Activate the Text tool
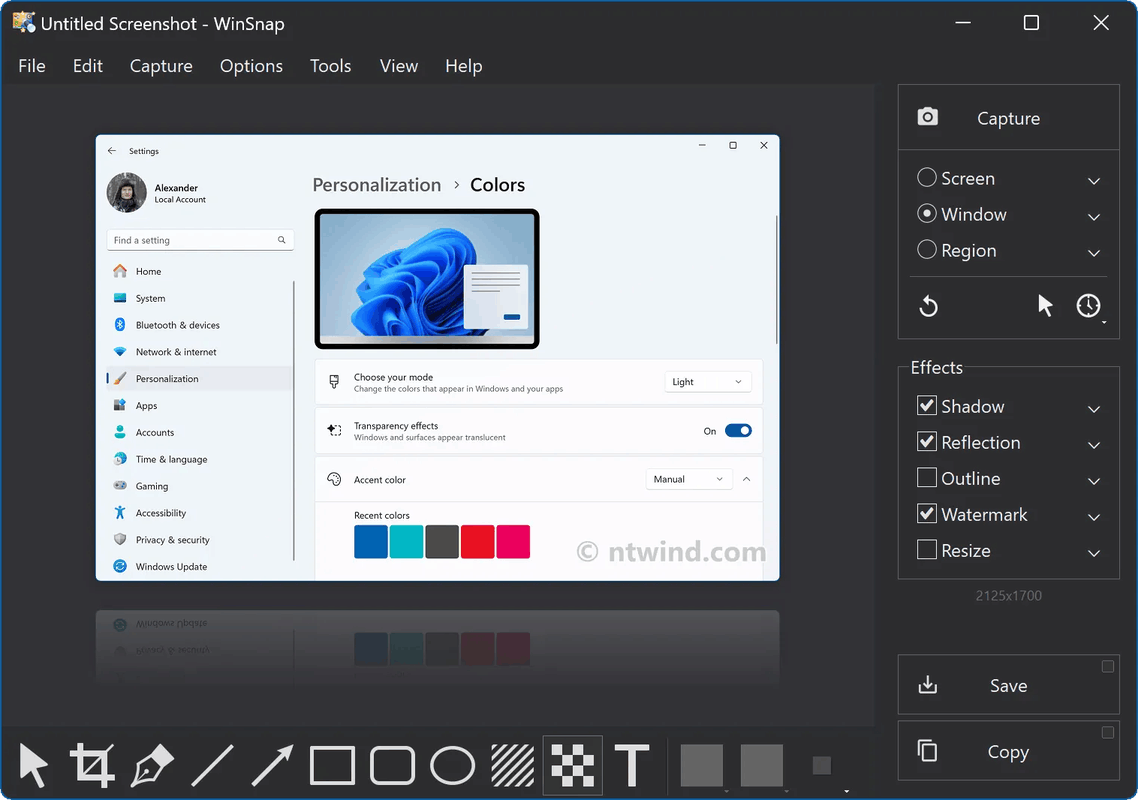This screenshot has width=1138, height=800. [x=632, y=765]
